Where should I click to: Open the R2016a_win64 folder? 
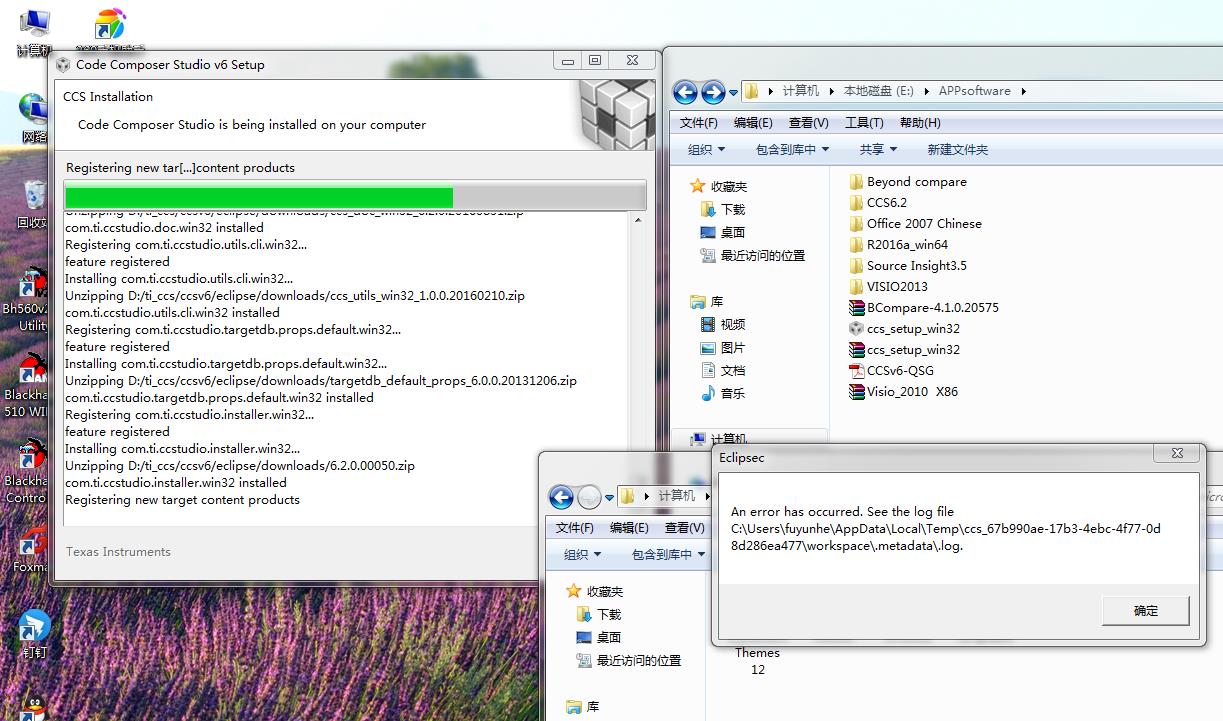point(898,245)
